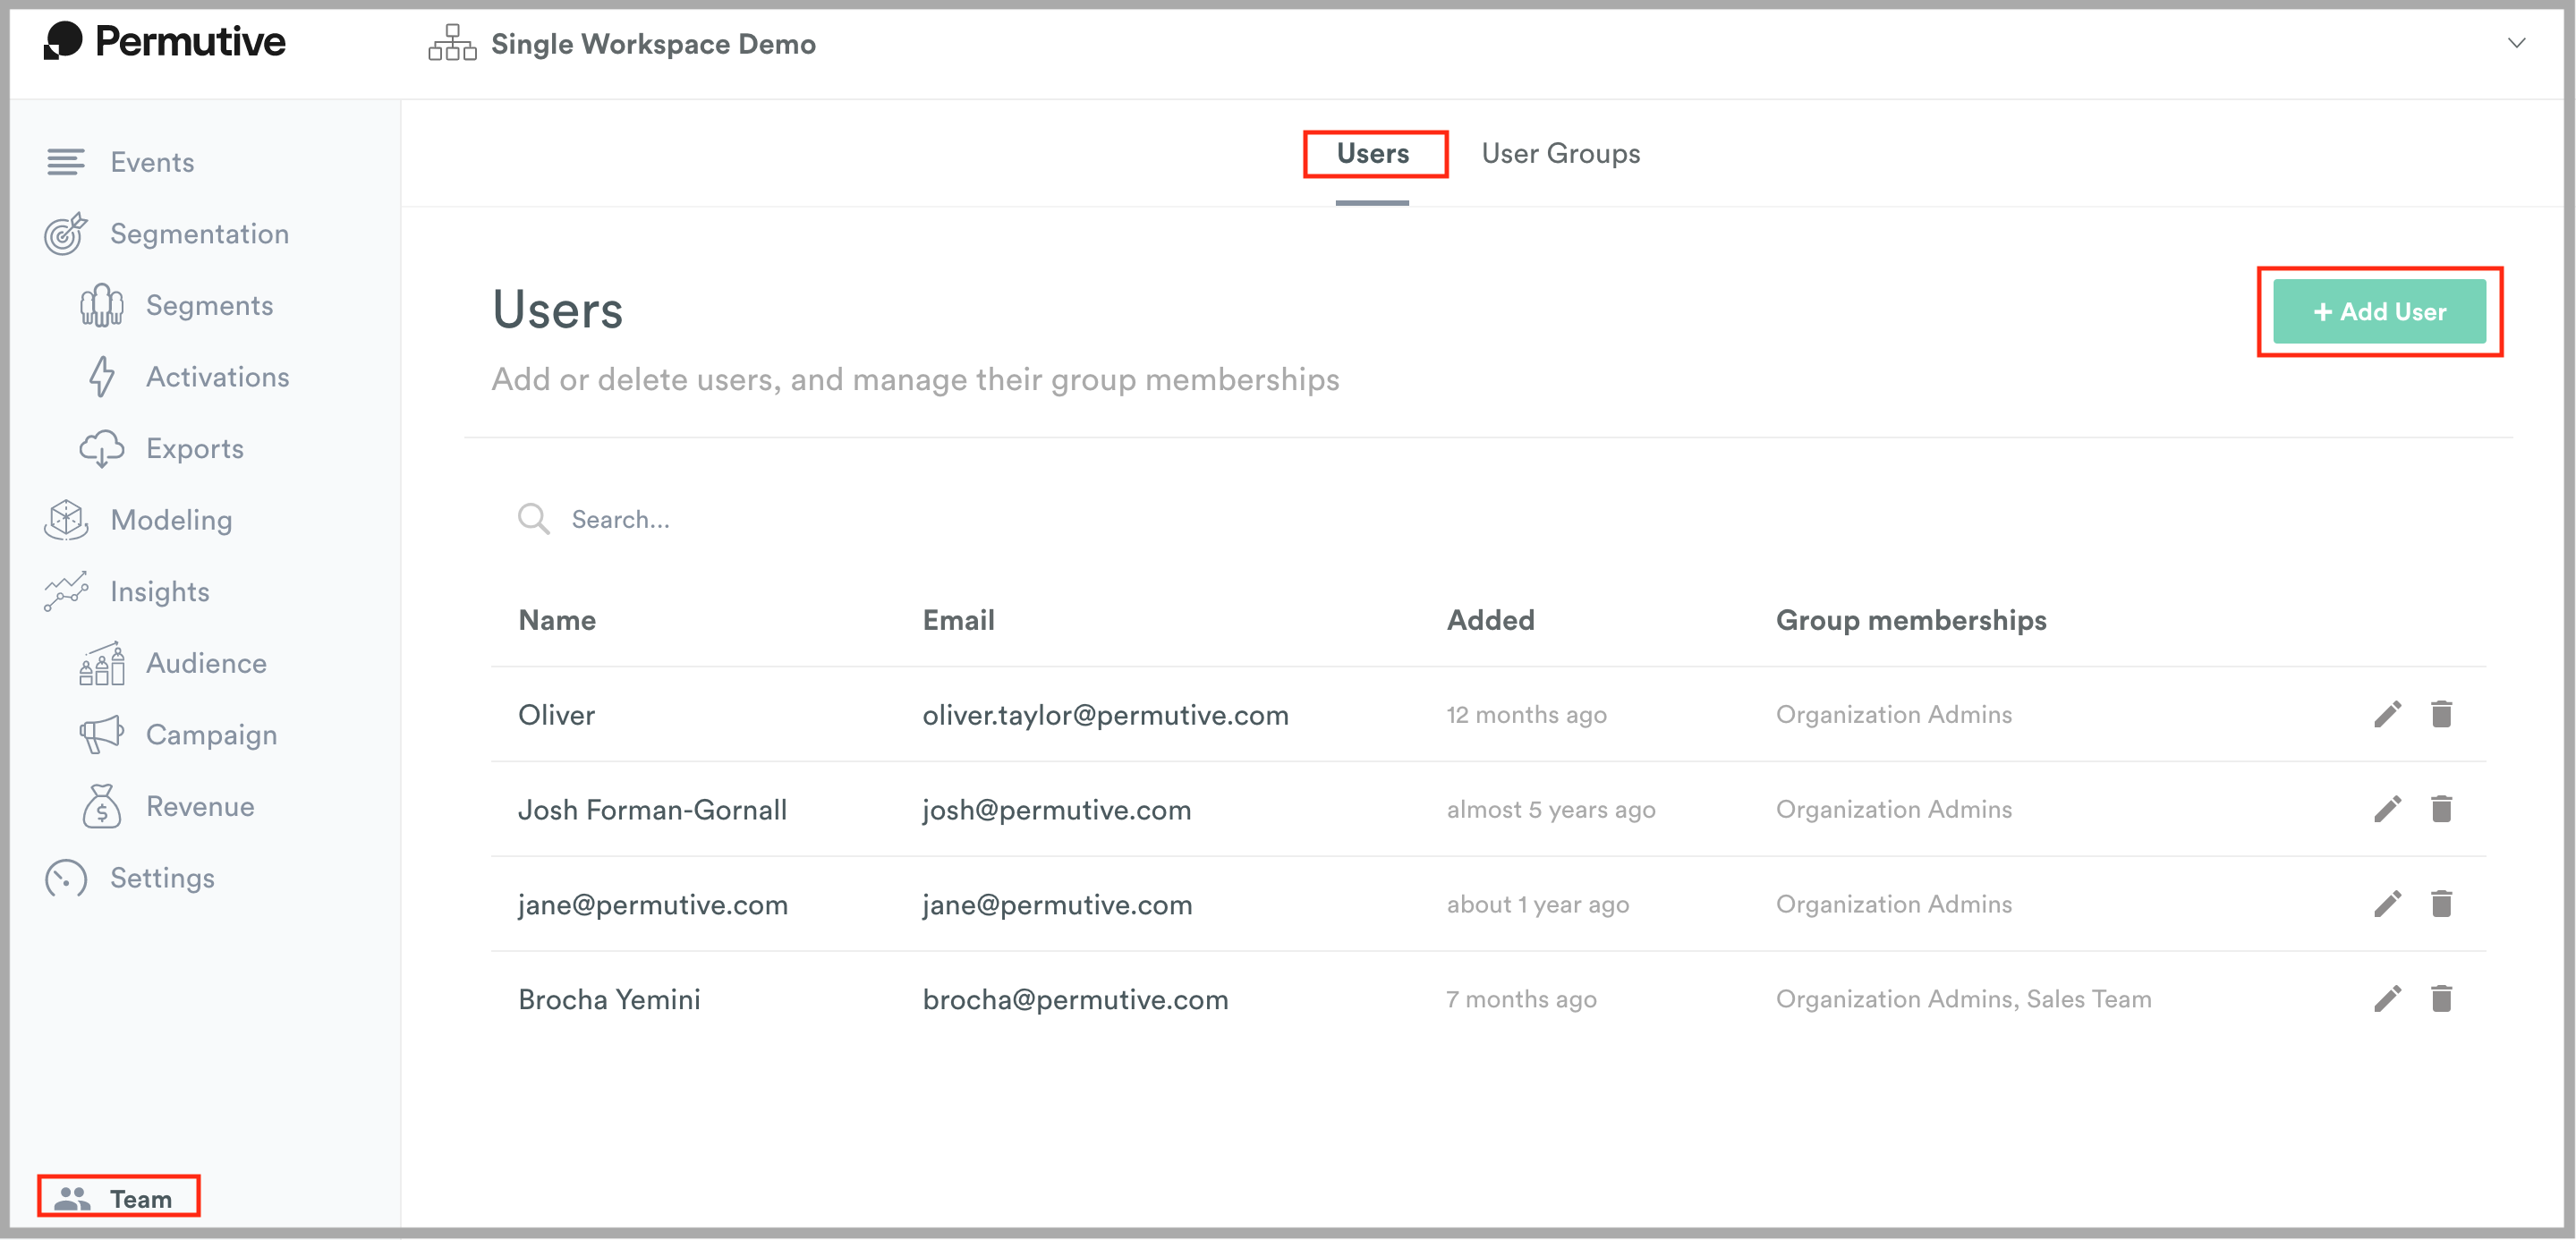Edit user jane@permutive.com
The width and height of the screenshot is (2576, 1240).
(2387, 904)
